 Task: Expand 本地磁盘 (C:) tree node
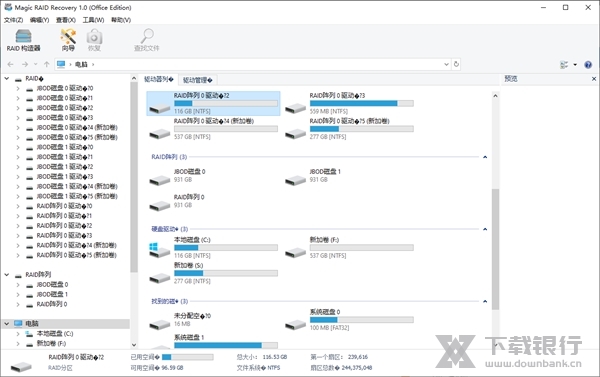(x=18, y=334)
